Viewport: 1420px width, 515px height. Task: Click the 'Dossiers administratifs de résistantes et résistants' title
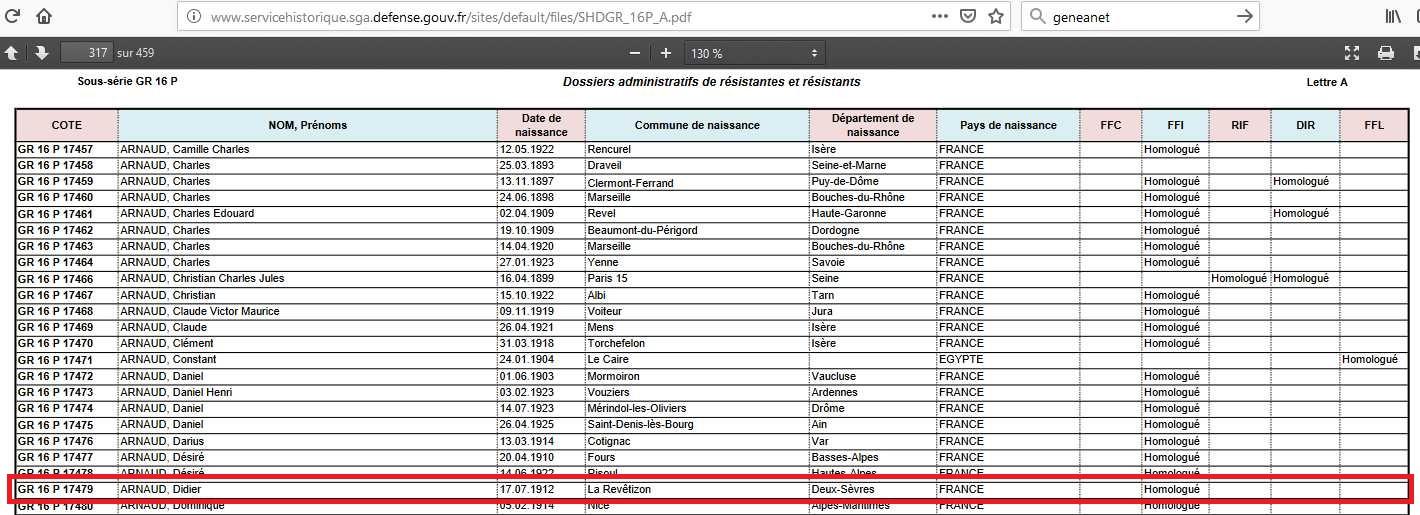point(711,82)
